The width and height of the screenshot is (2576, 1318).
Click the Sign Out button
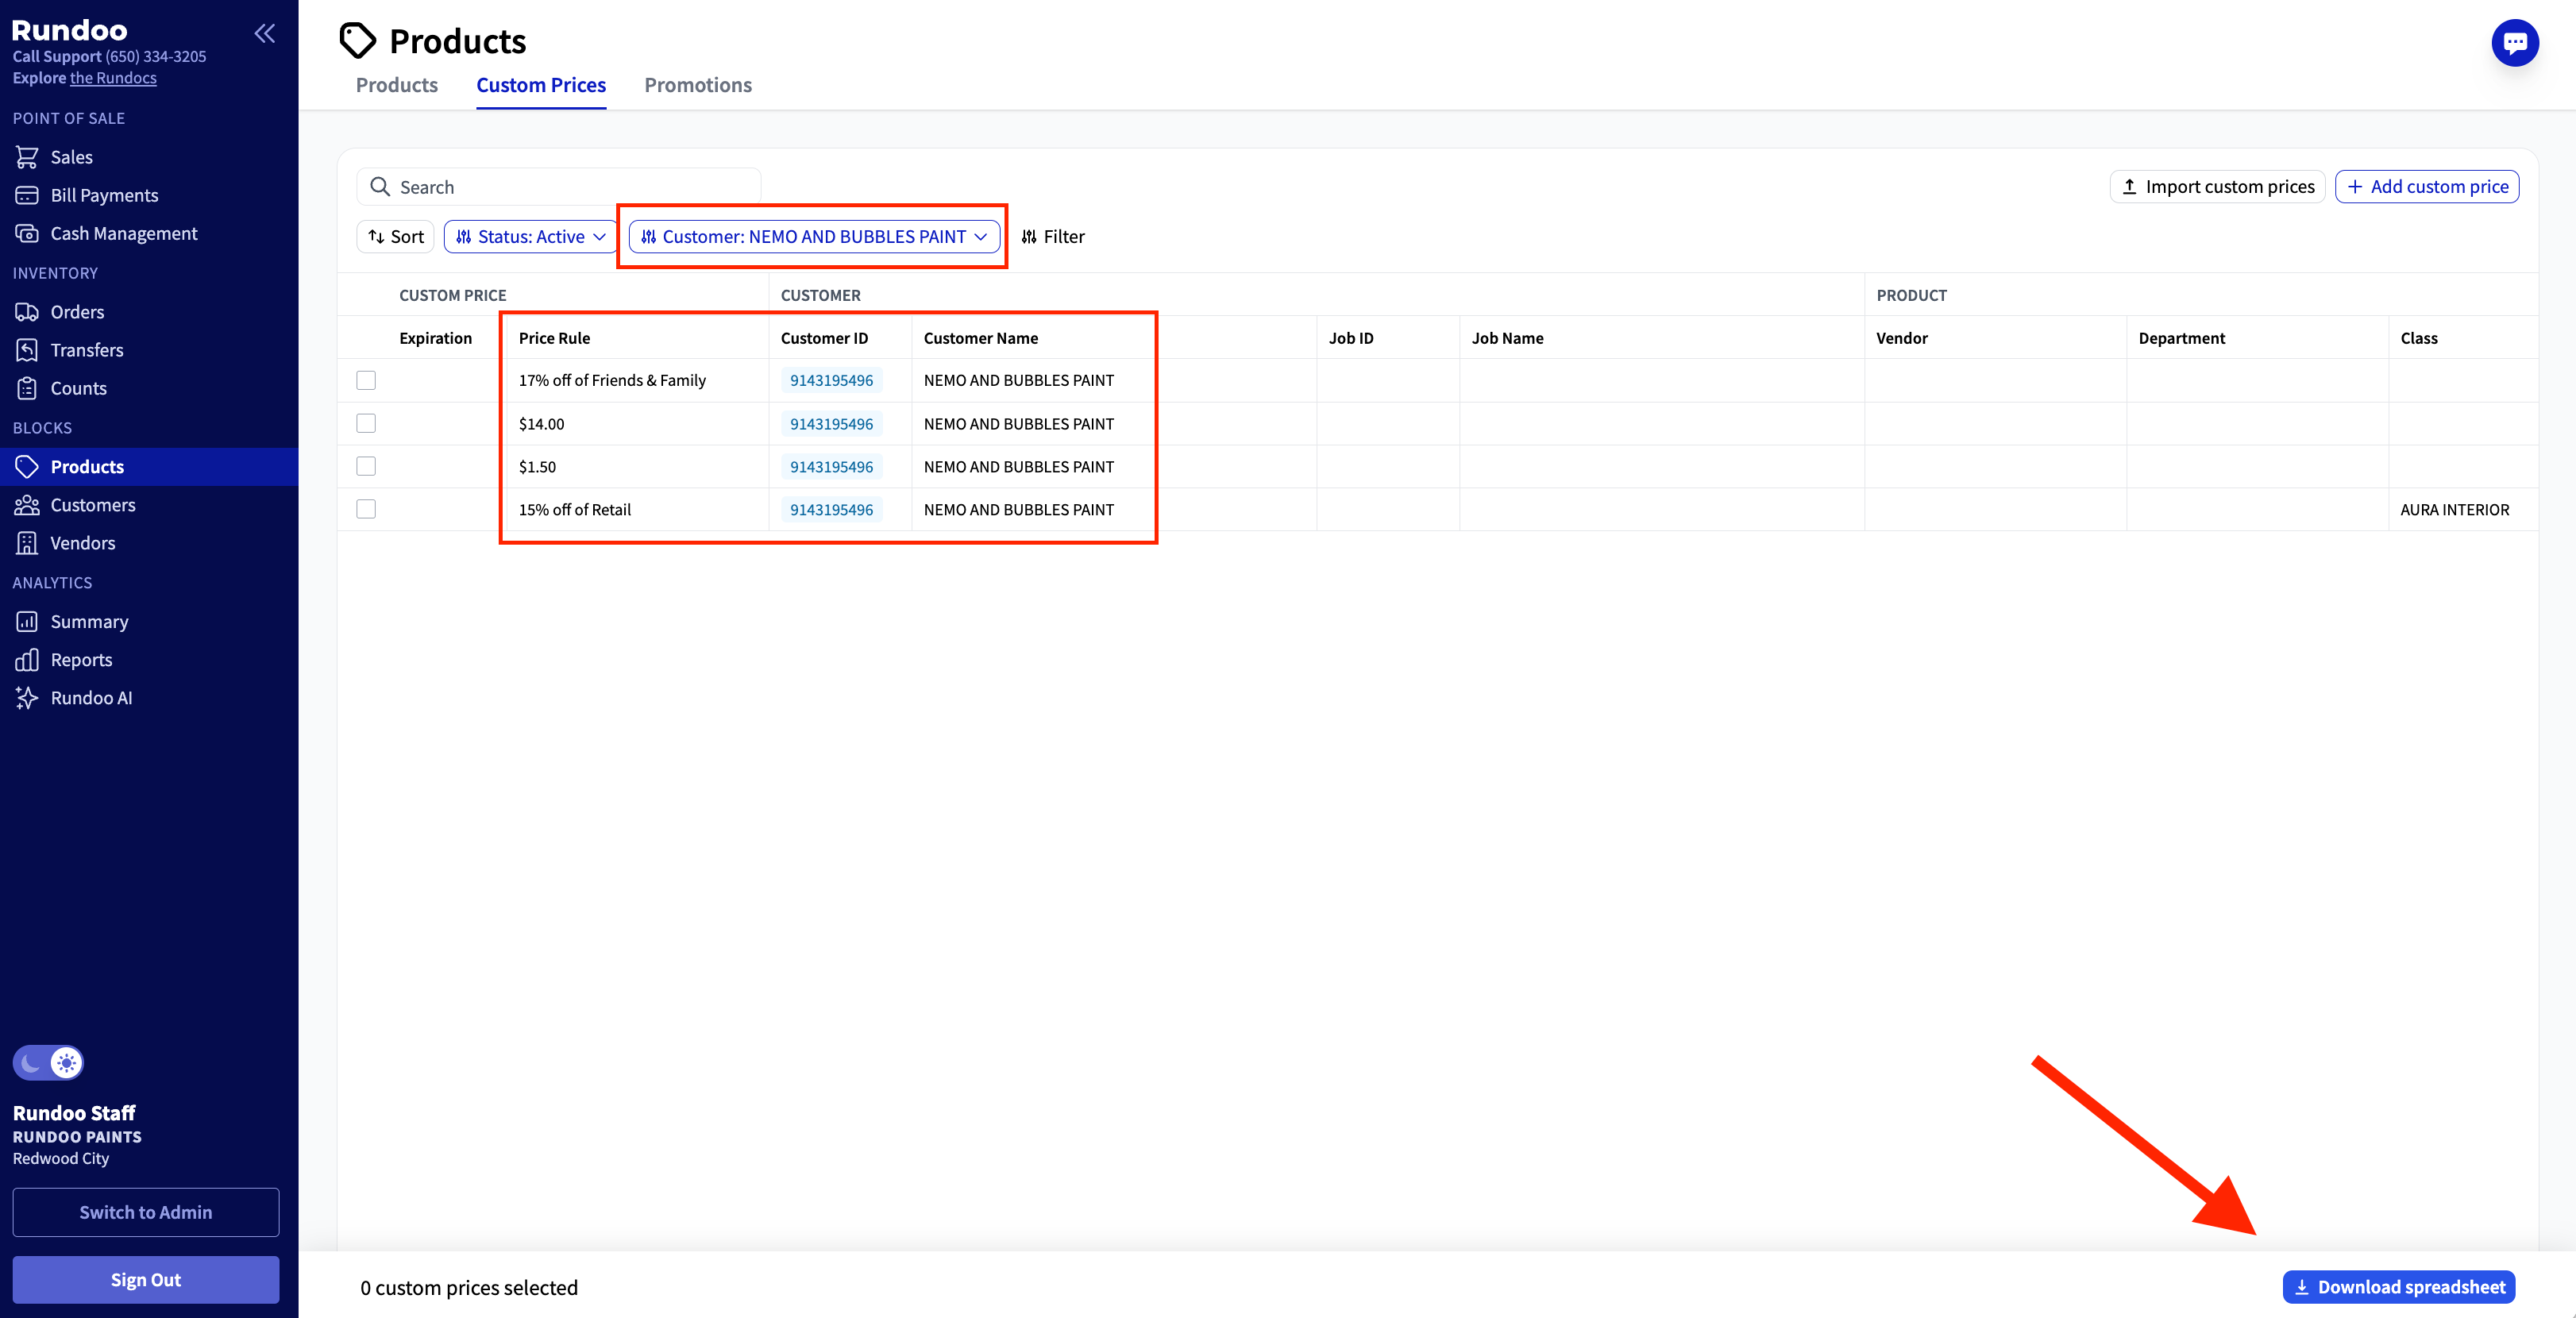pyautogui.click(x=146, y=1280)
